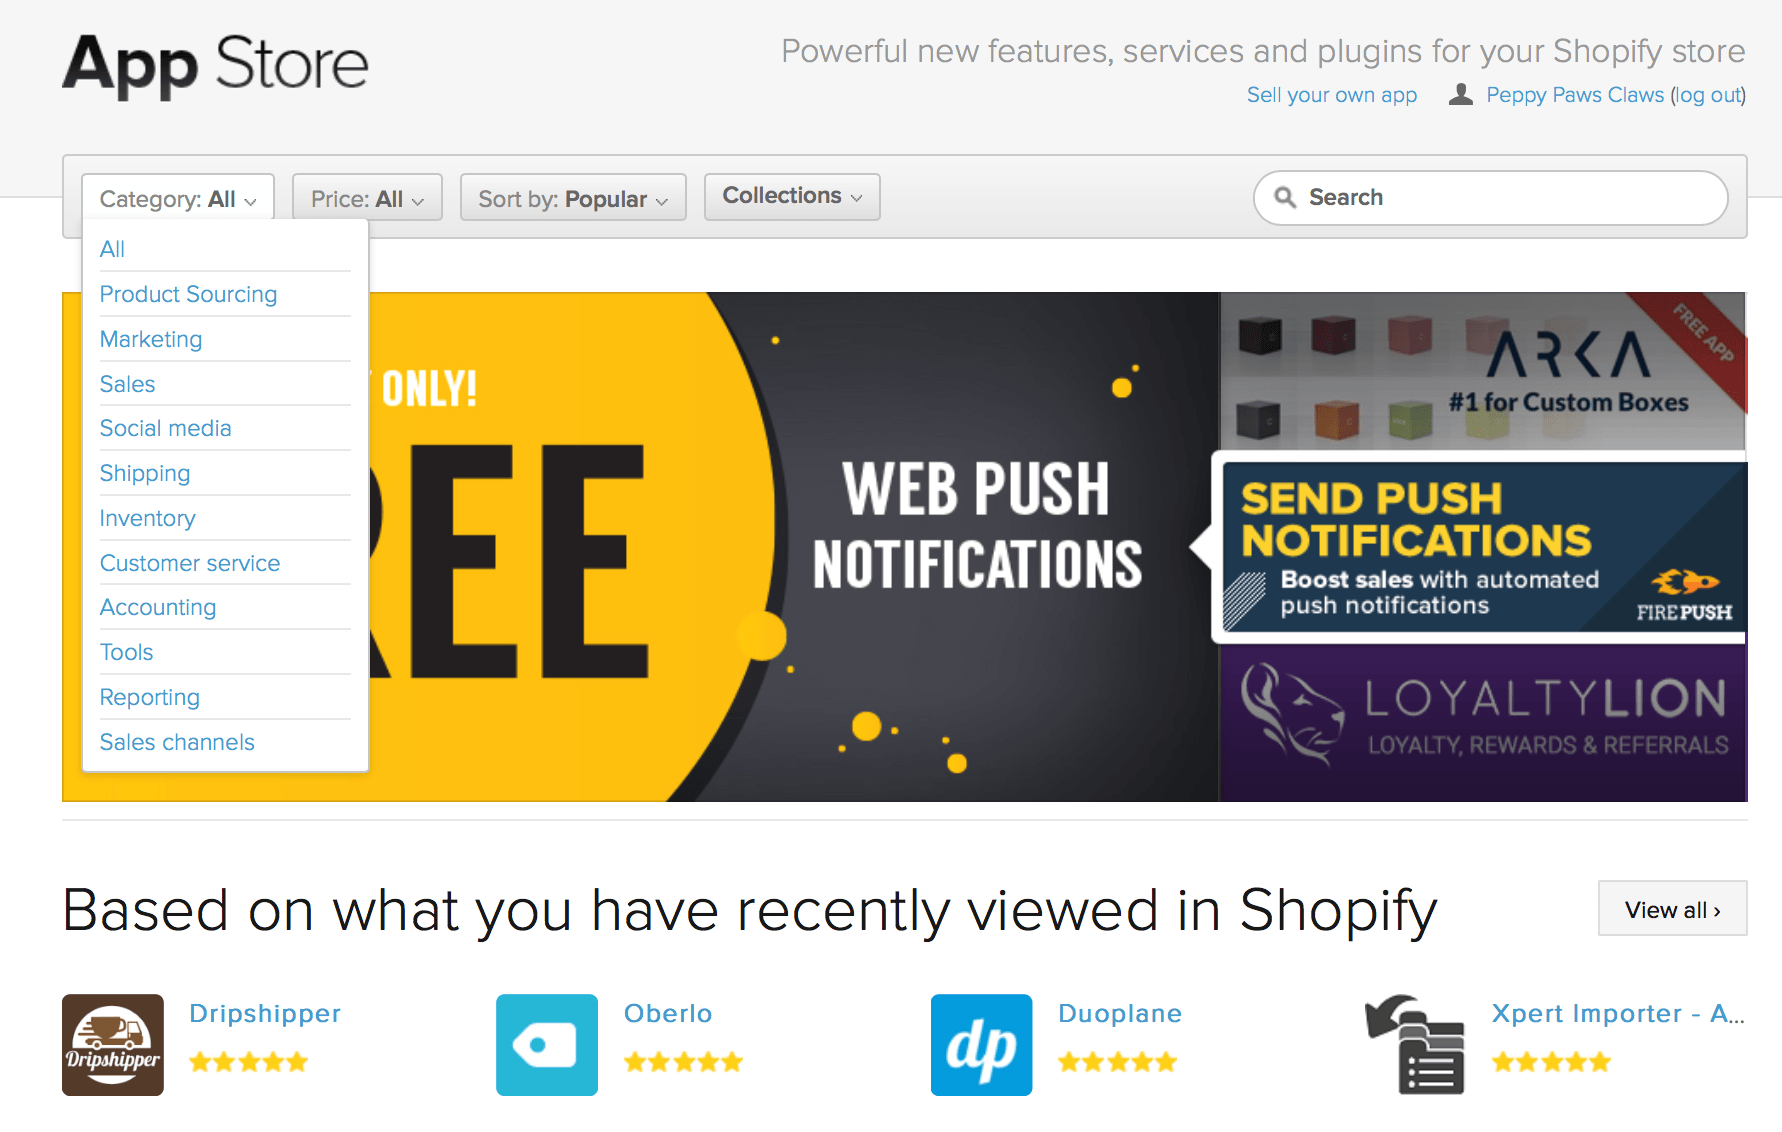Open the Dripshipper app icon

click(113, 1045)
